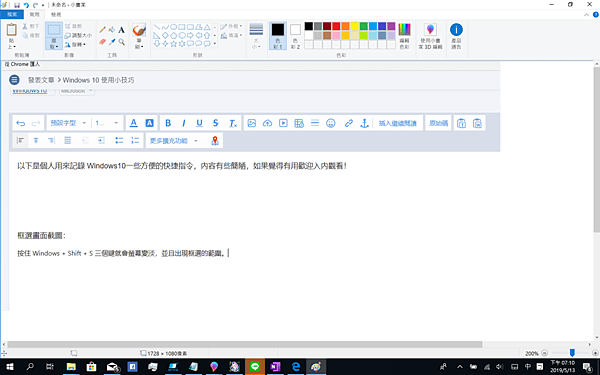Pick the green color swatch
This screenshot has width=600, height=375.
point(364,26)
